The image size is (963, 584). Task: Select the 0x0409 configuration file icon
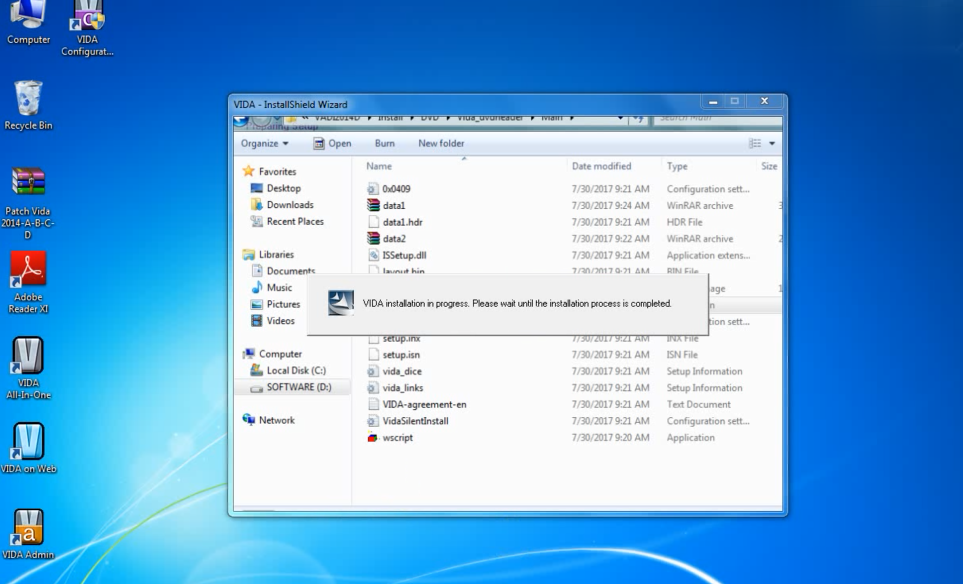(x=373, y=189)
